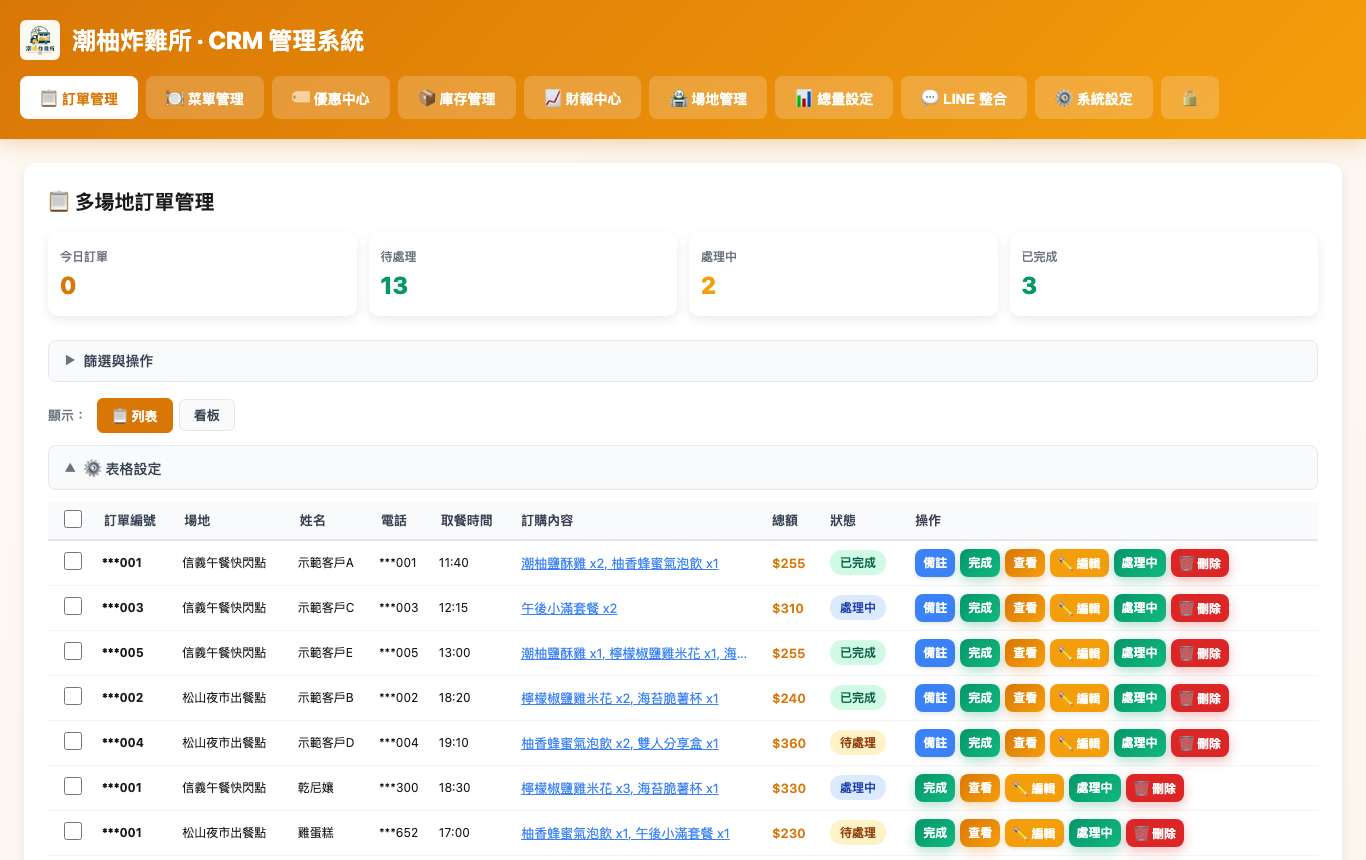Select the 列表 view button

pos(135,415)
